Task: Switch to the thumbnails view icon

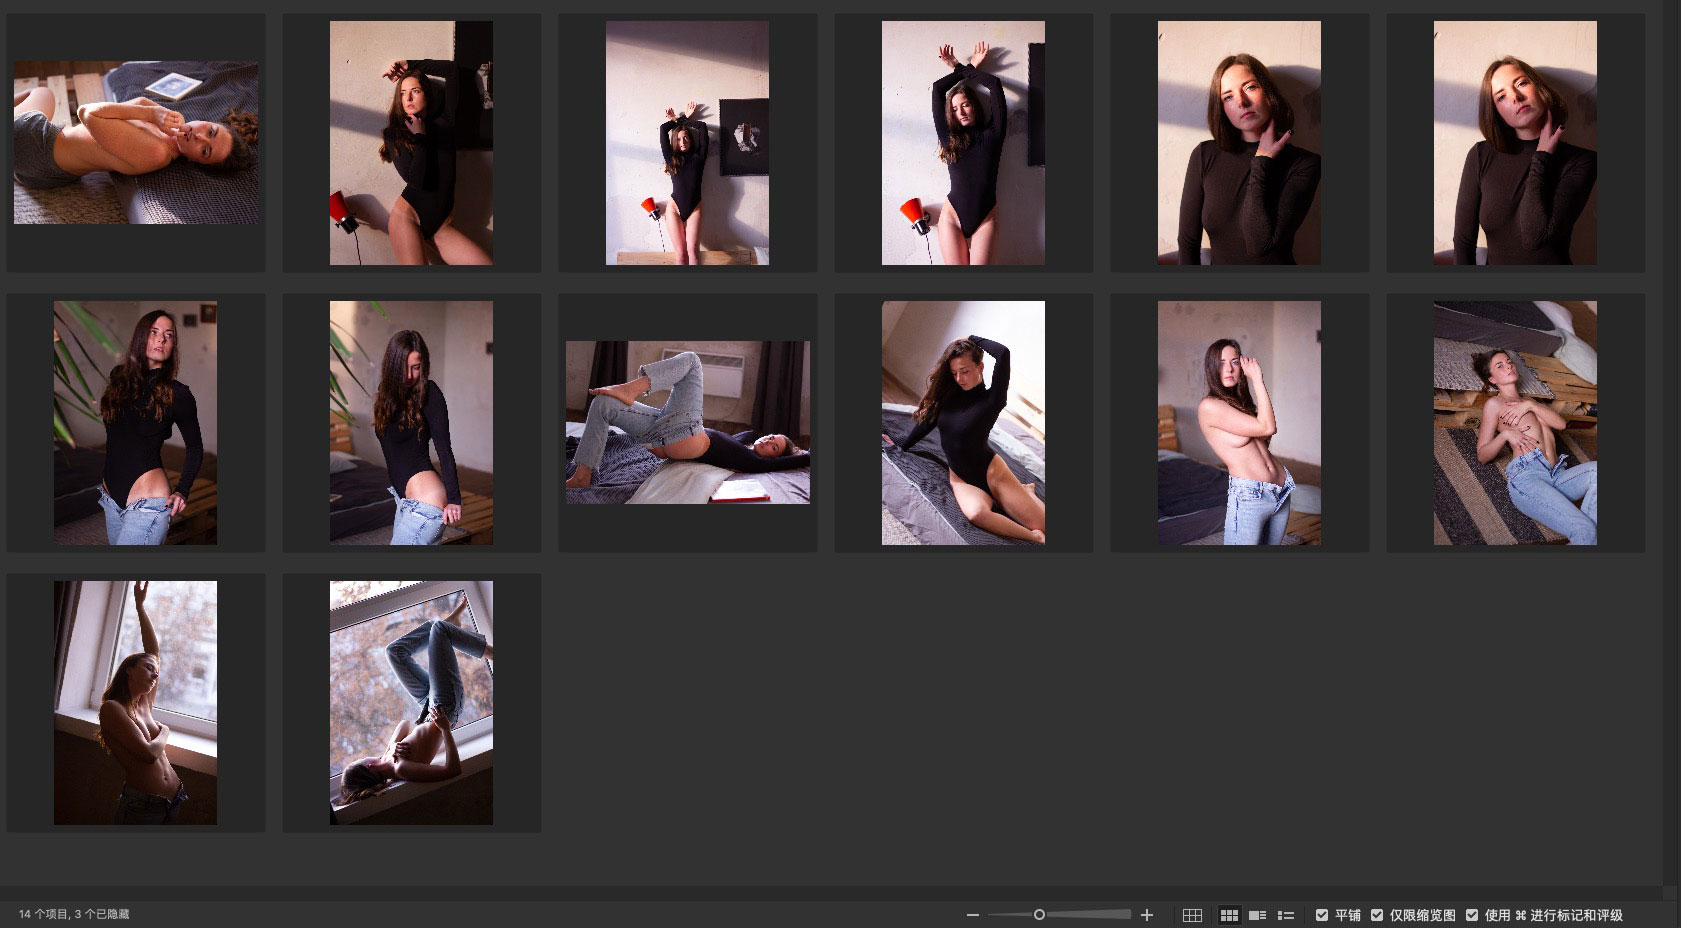Action: (1229, 915)
